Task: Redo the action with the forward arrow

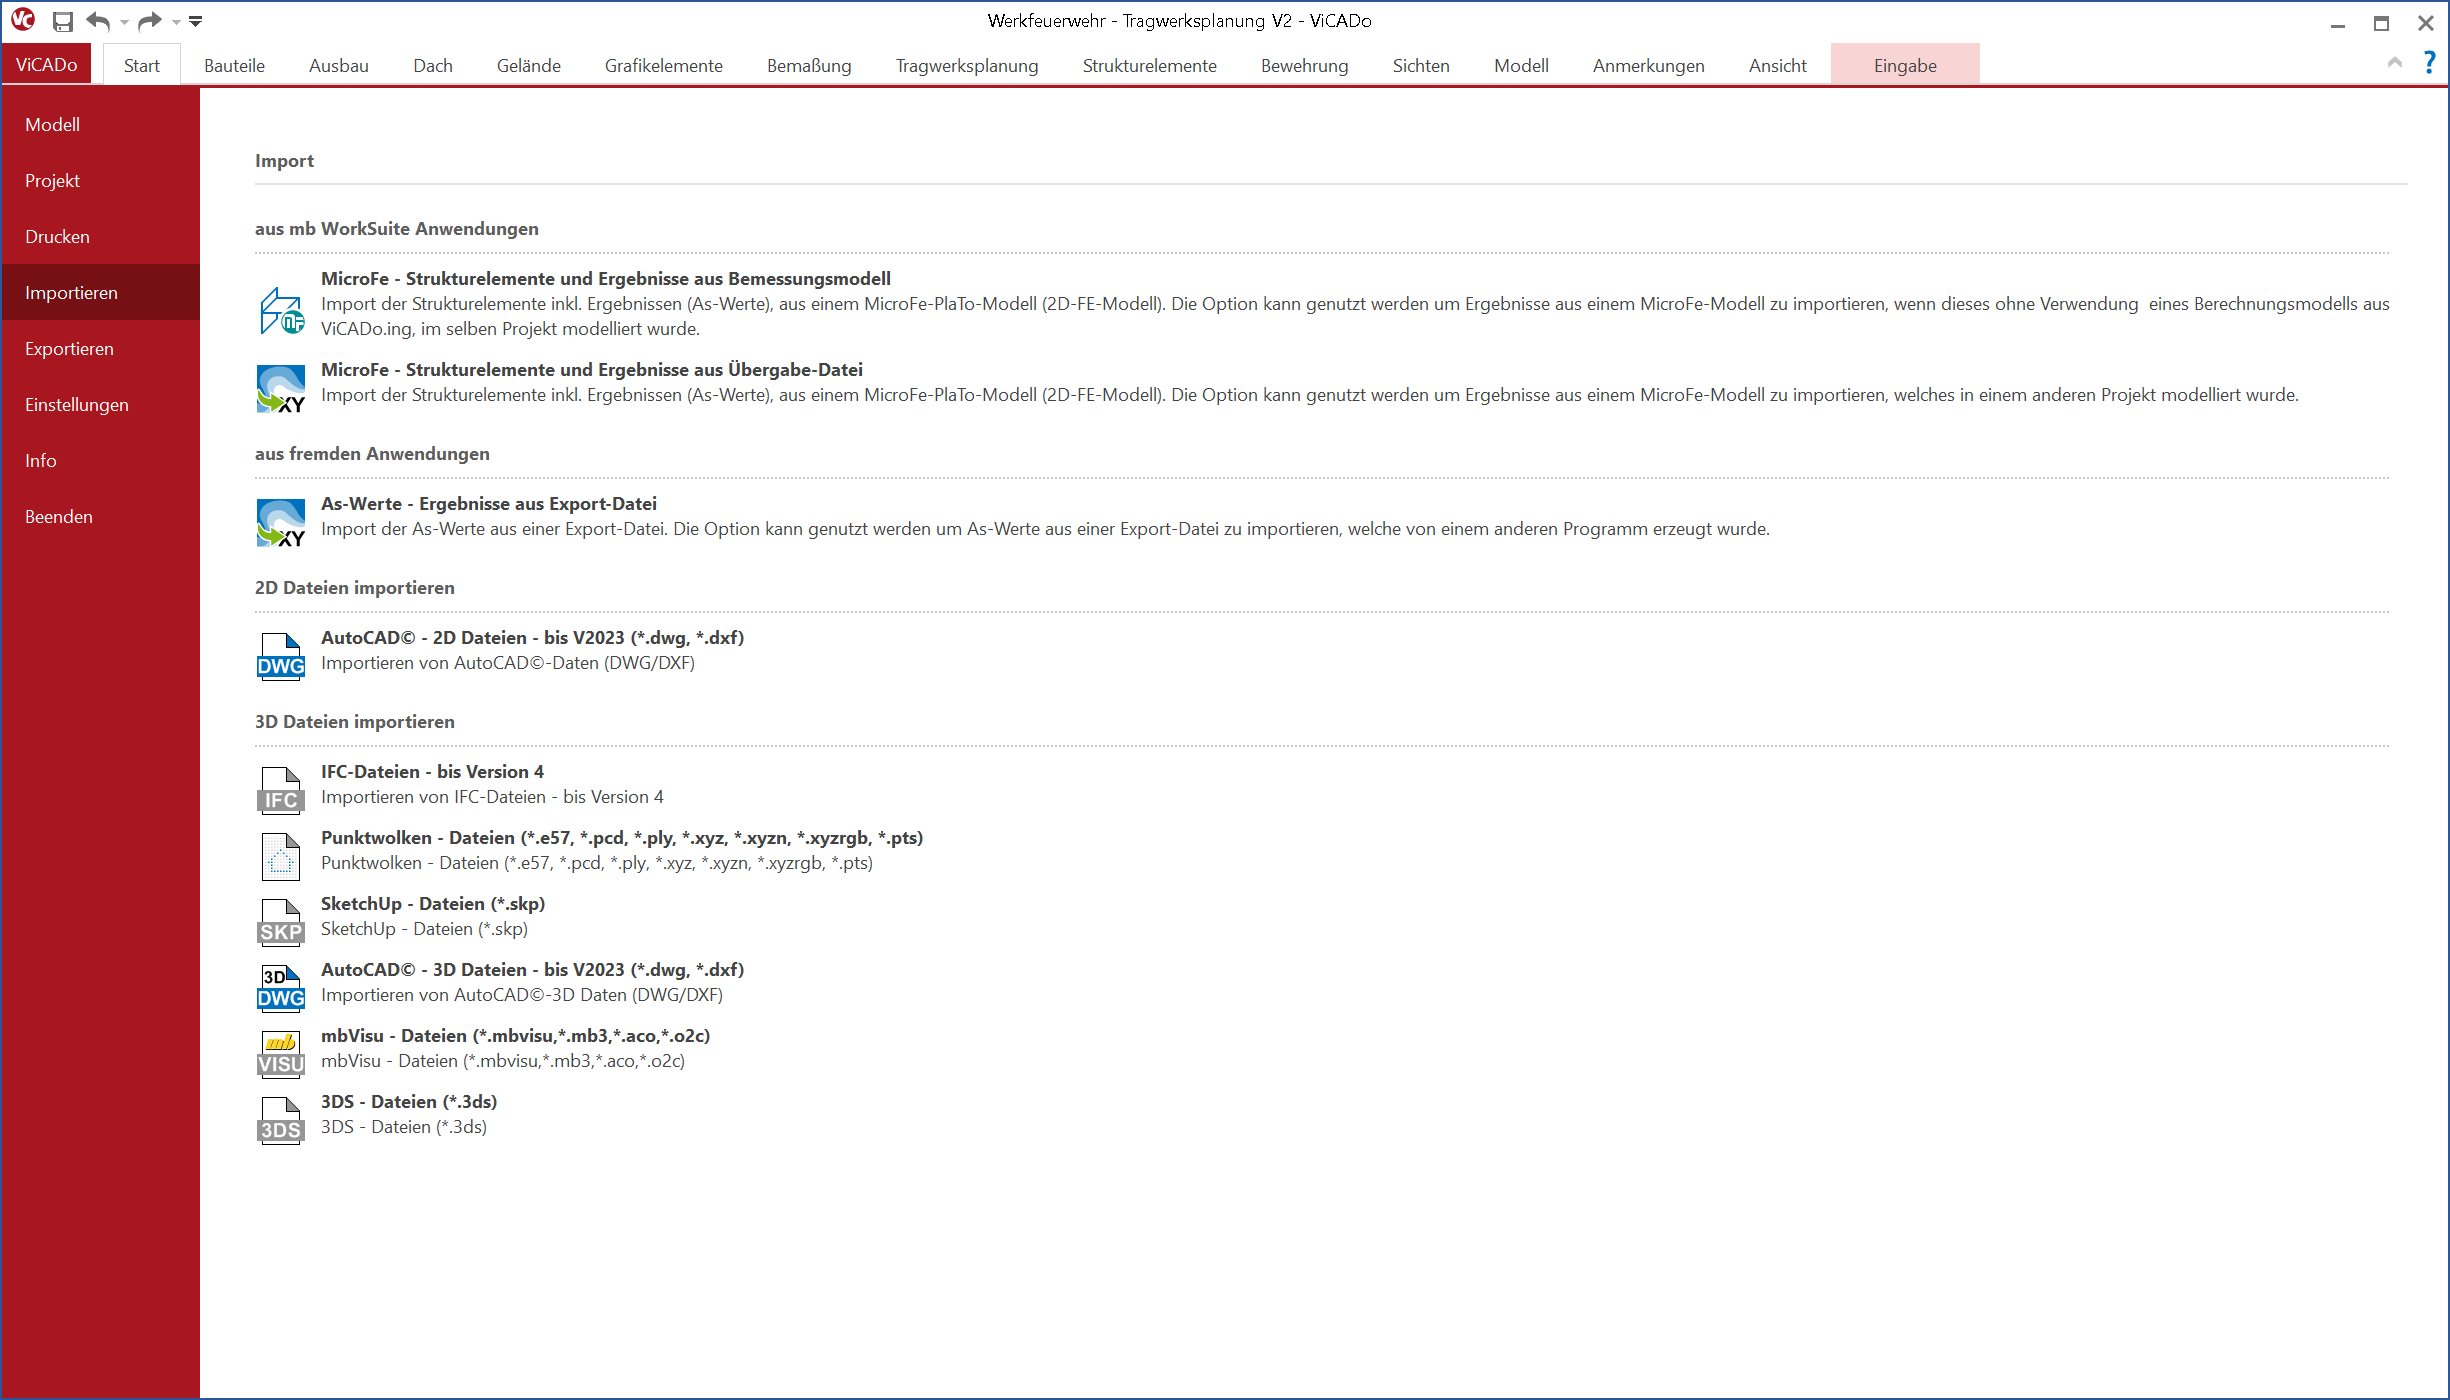Action: click(150, 21)
